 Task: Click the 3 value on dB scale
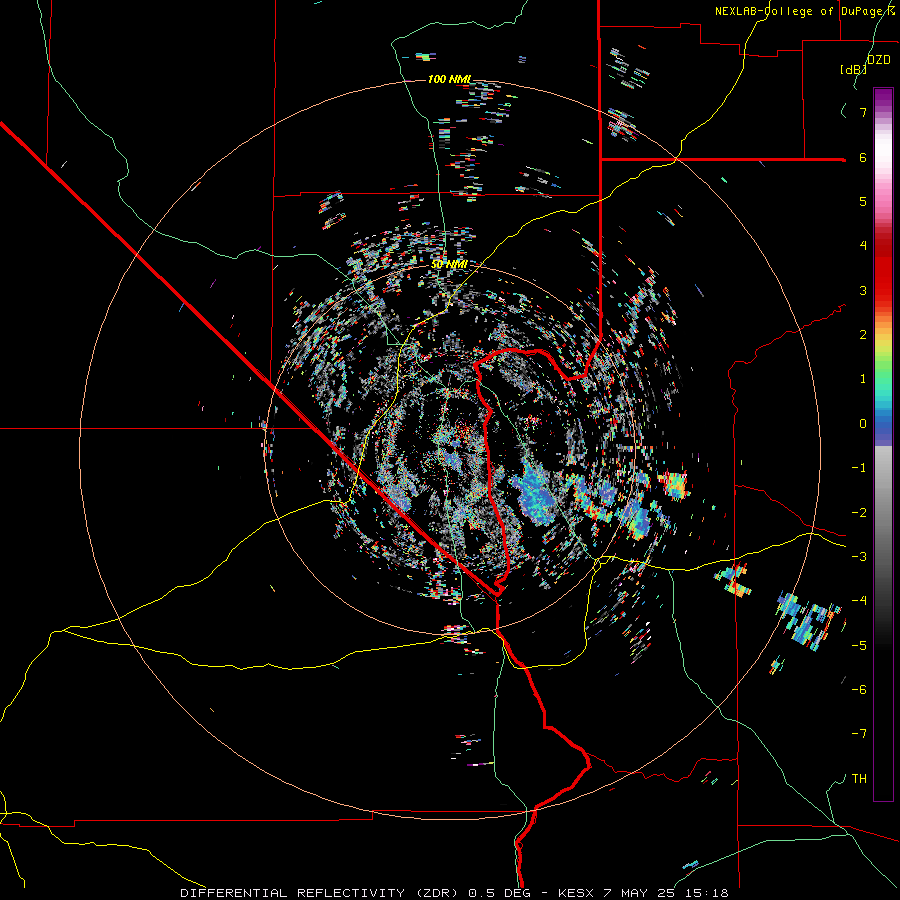[x=863, y=290]
